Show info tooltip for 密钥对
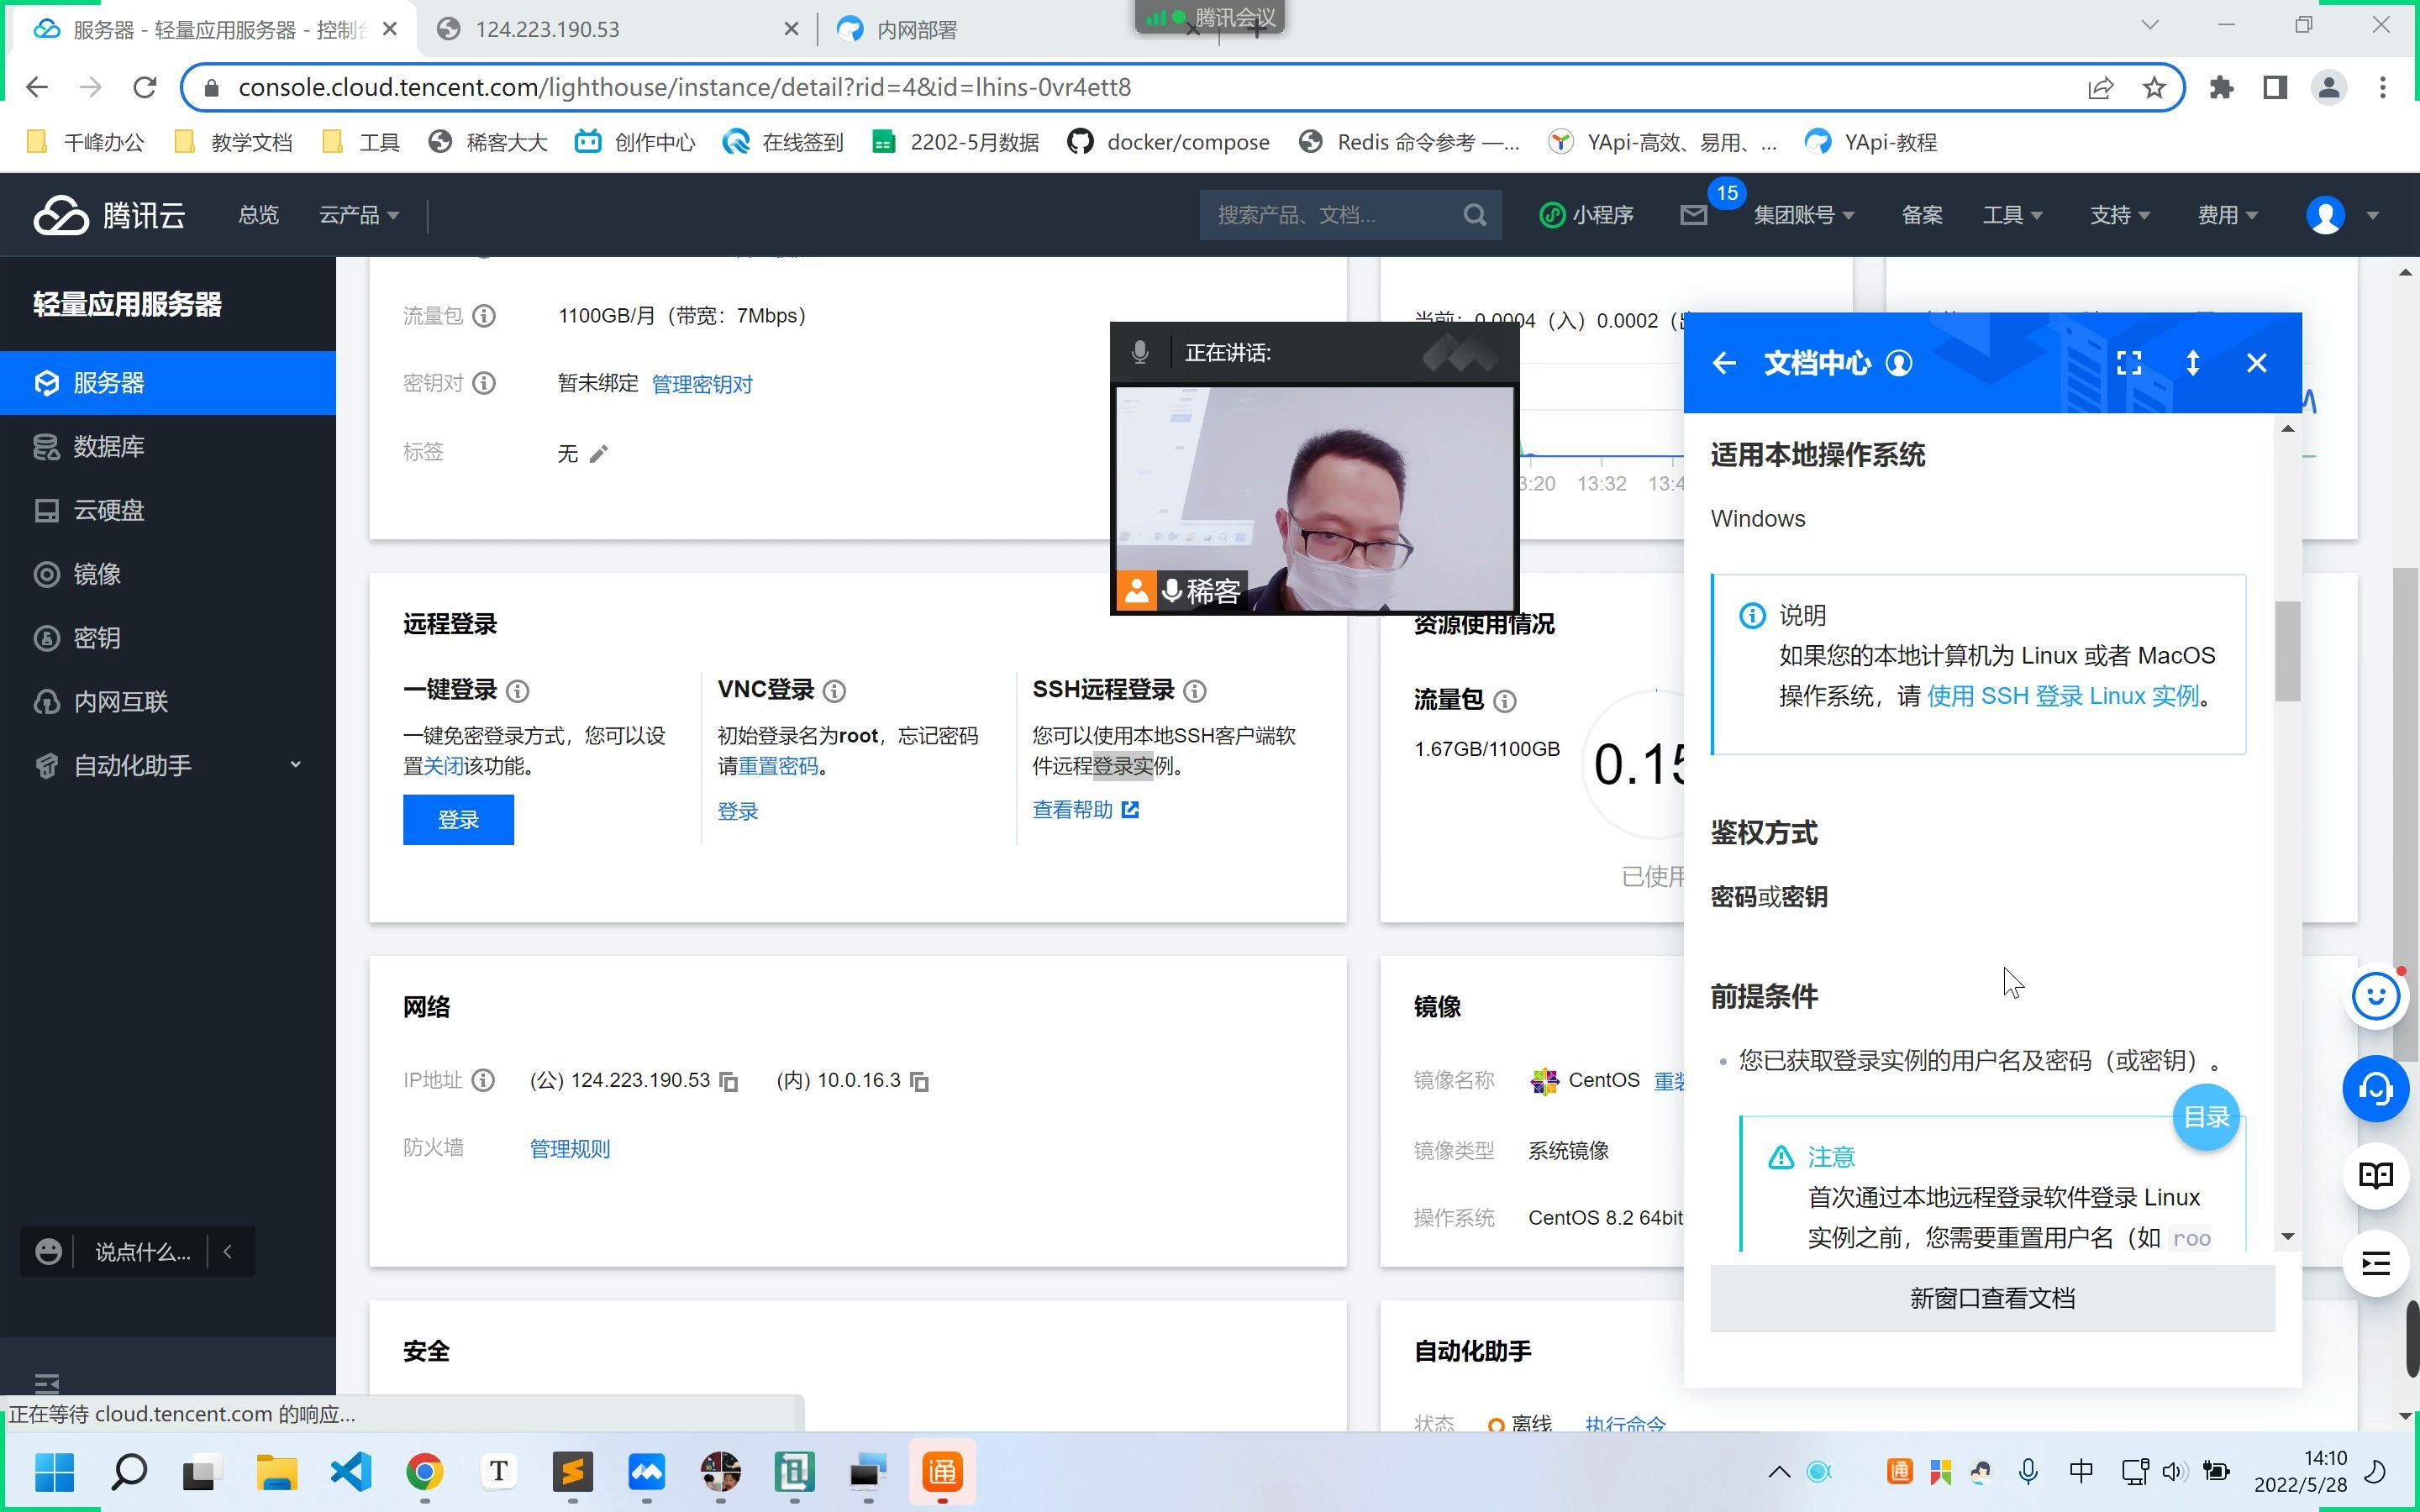The image size is (2420, 1512). click(x=484, y=383)
